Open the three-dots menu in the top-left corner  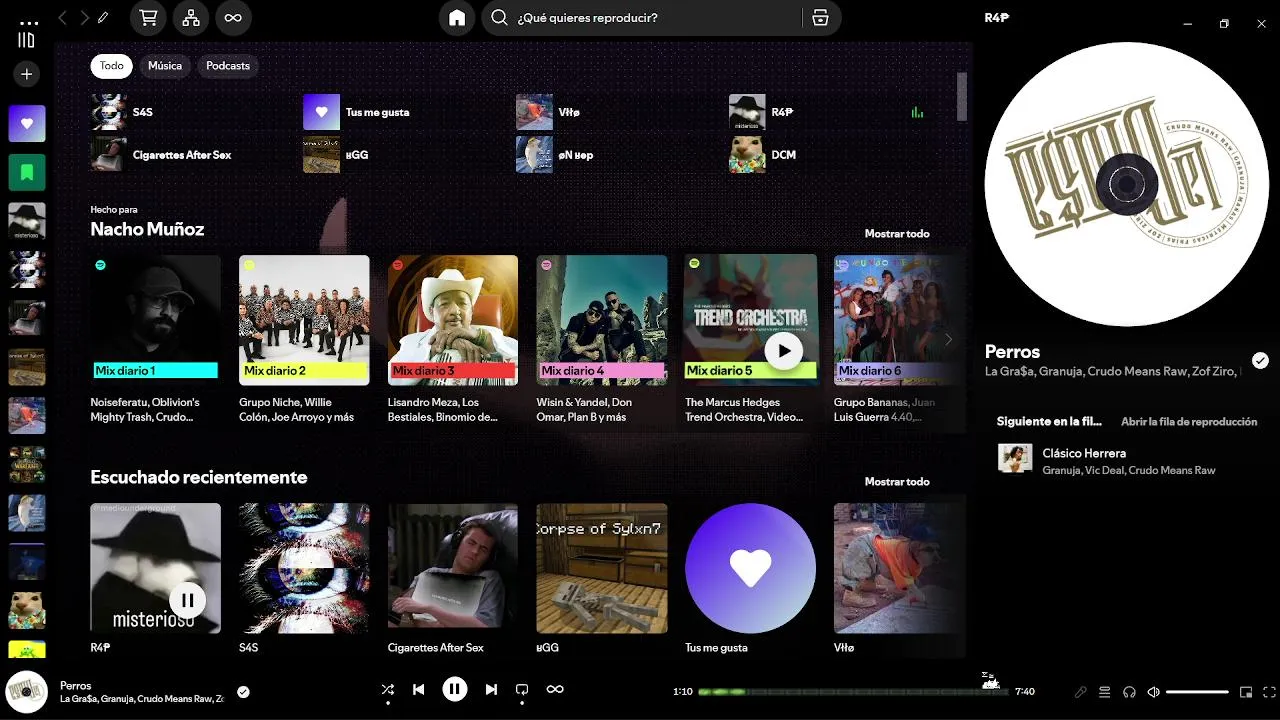[29, 22]
